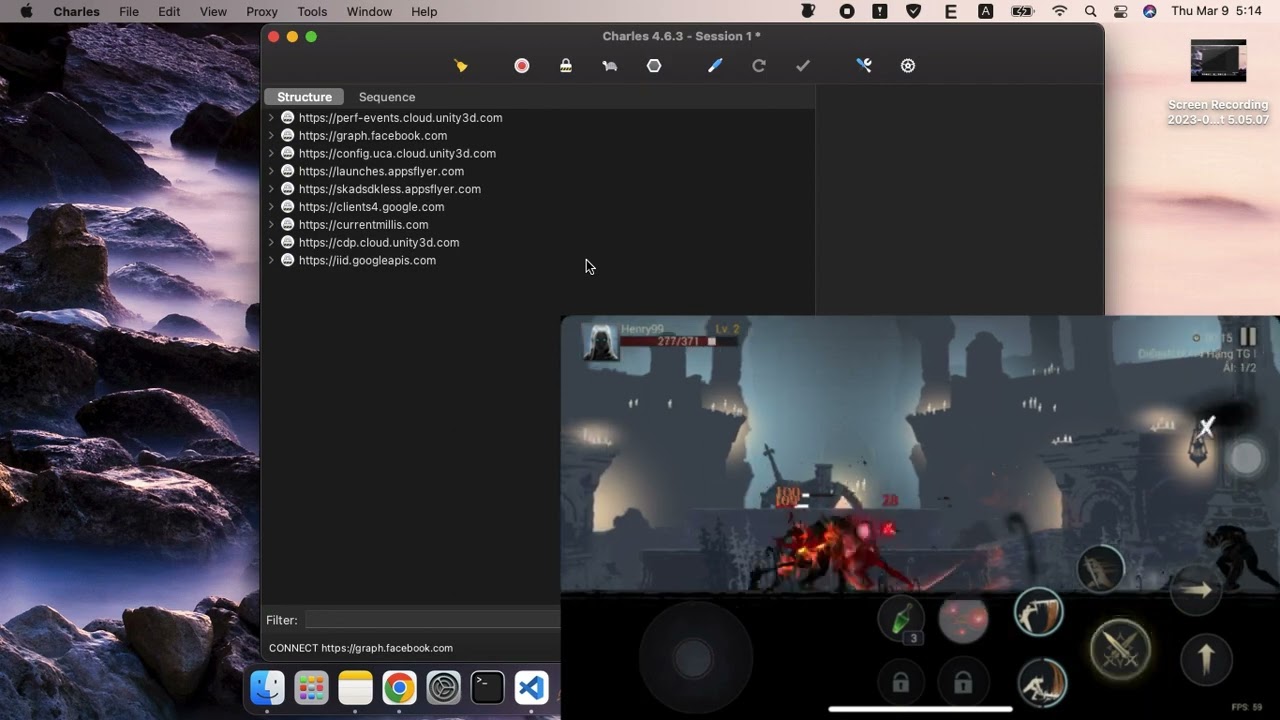
Task: Click the CONNECT status bar text
Action: tap(361, 648)
